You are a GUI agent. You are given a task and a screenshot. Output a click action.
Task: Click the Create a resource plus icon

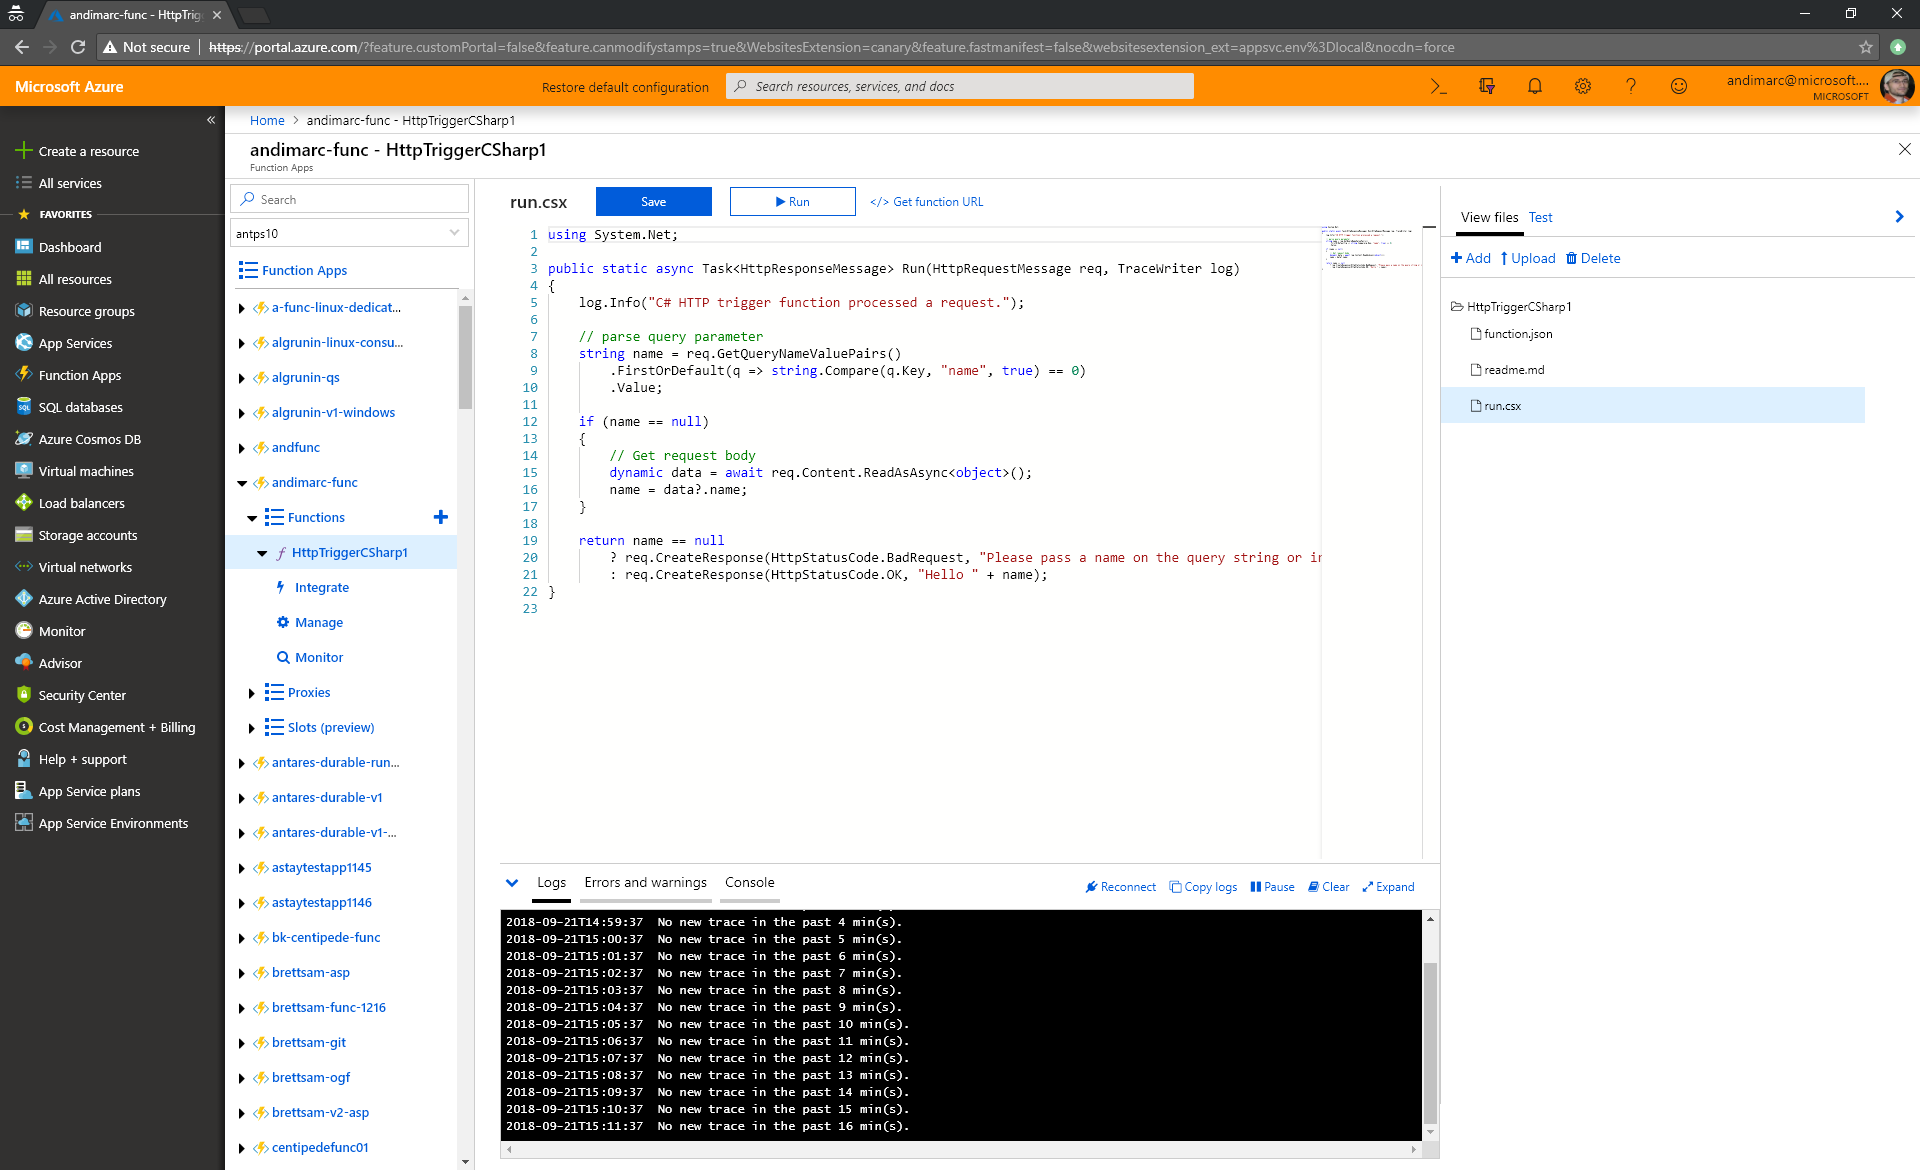click(x=24, y=151)
